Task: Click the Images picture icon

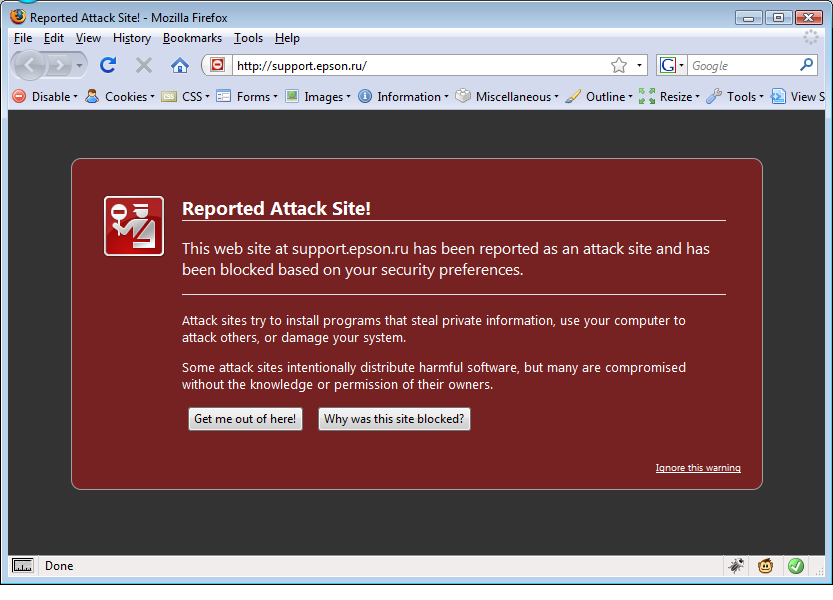Action: 292,96
